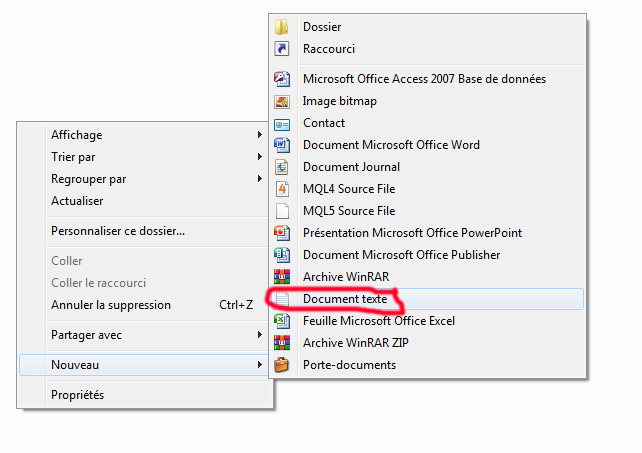Select Personnaliser ce dossier option

(x=118, y=231)
